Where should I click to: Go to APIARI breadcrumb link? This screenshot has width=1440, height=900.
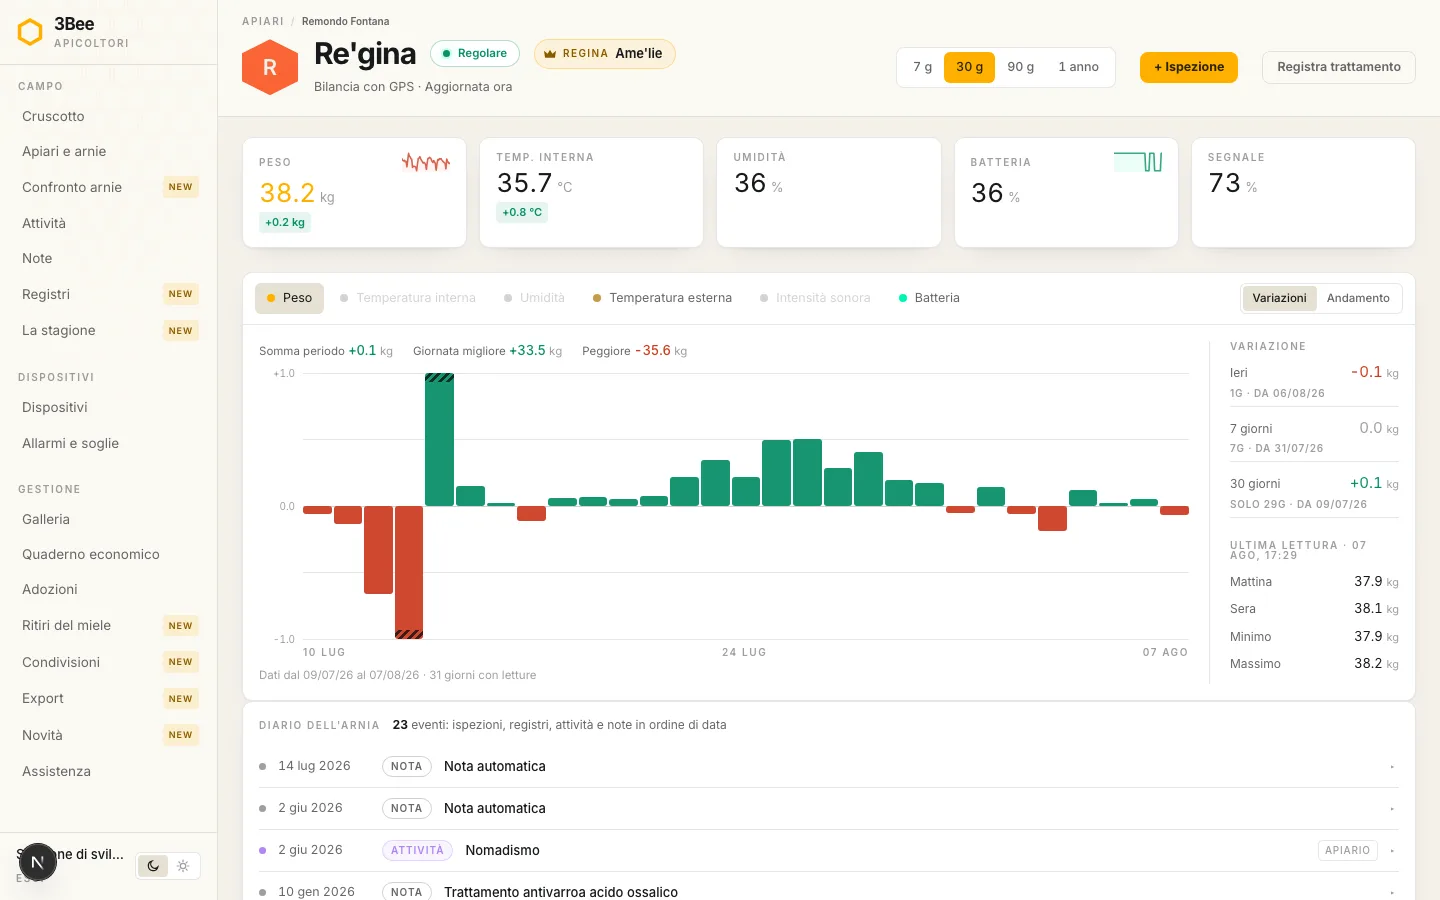pyautogui.click(x=263, y=21)
